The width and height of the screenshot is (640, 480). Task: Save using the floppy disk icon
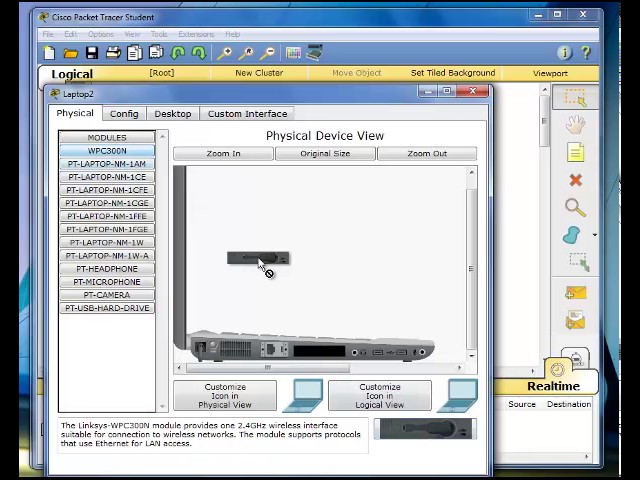tap(92, 53)
